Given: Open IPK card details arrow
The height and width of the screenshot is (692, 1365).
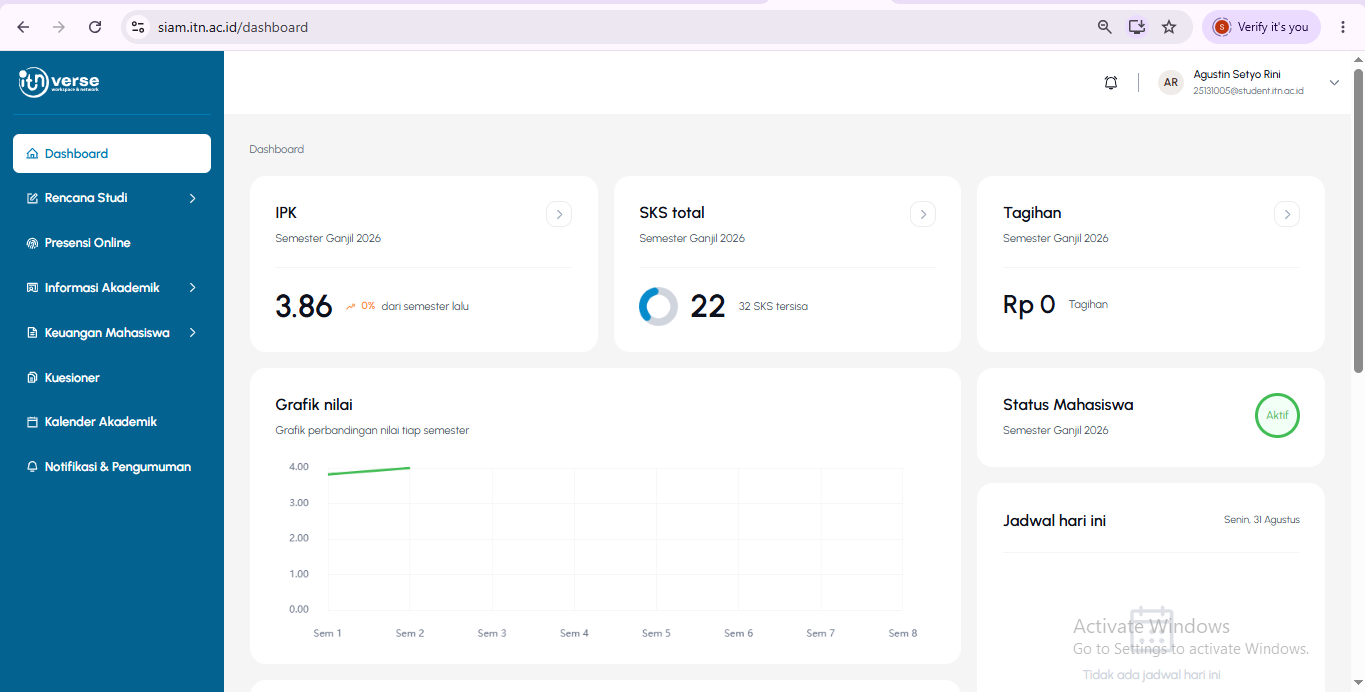Looking at the screenshot, I should point(559,214).
